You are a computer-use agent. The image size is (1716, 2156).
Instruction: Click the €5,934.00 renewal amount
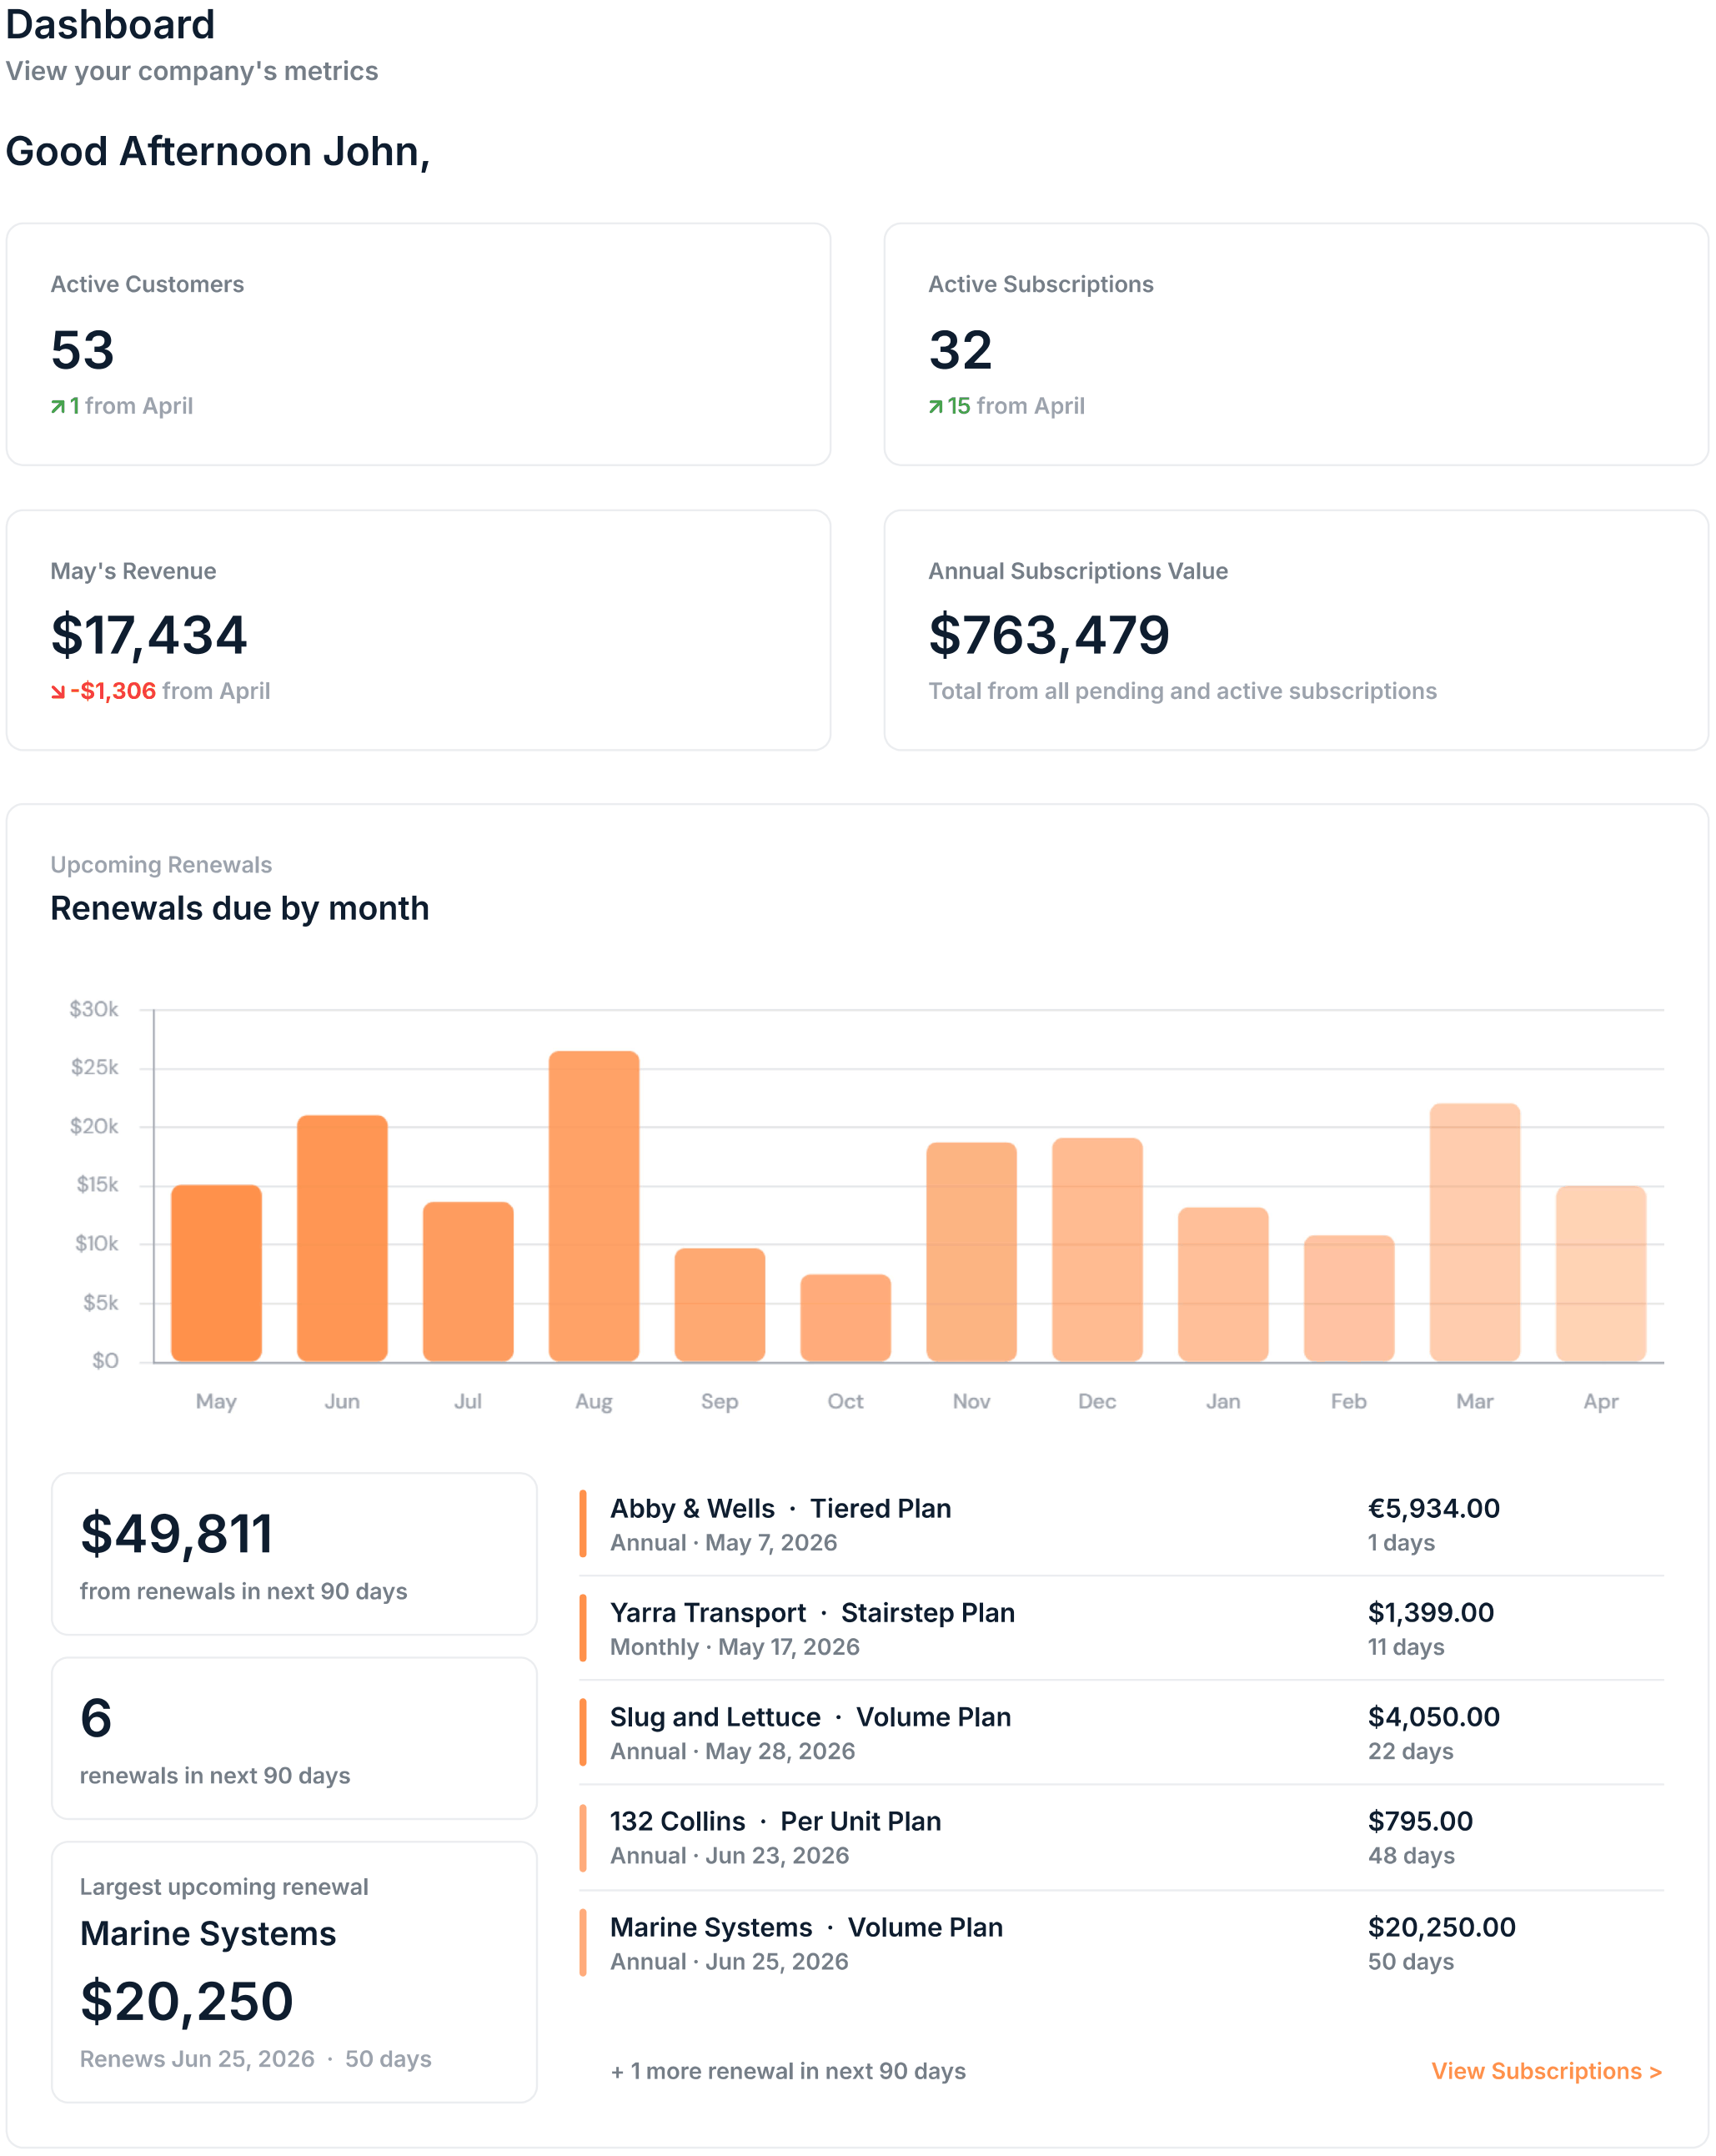(1434, 1508)
